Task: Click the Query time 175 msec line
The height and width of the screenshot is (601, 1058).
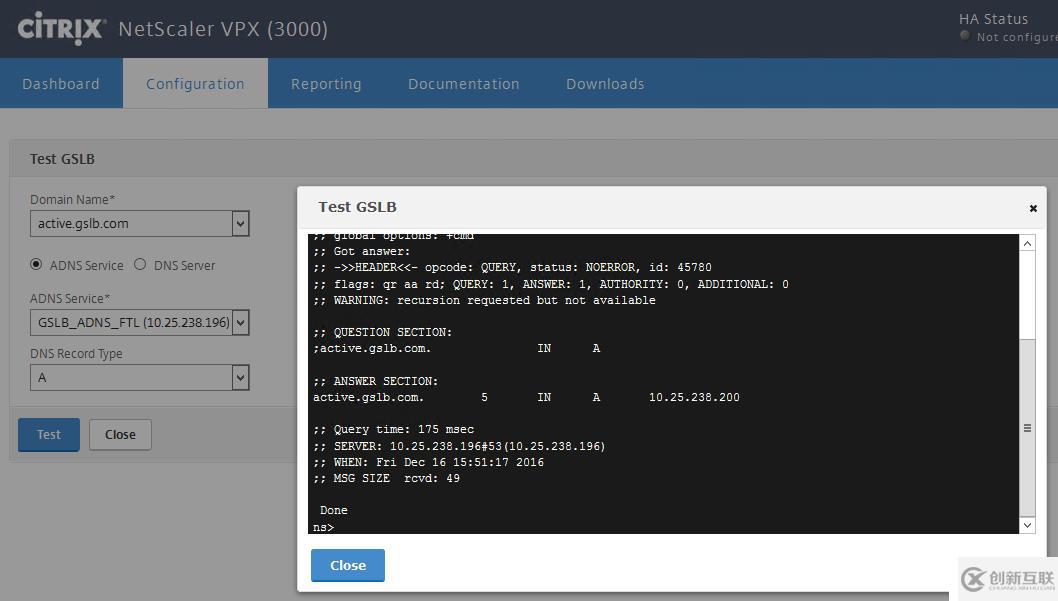Action: tap(393, 430)
